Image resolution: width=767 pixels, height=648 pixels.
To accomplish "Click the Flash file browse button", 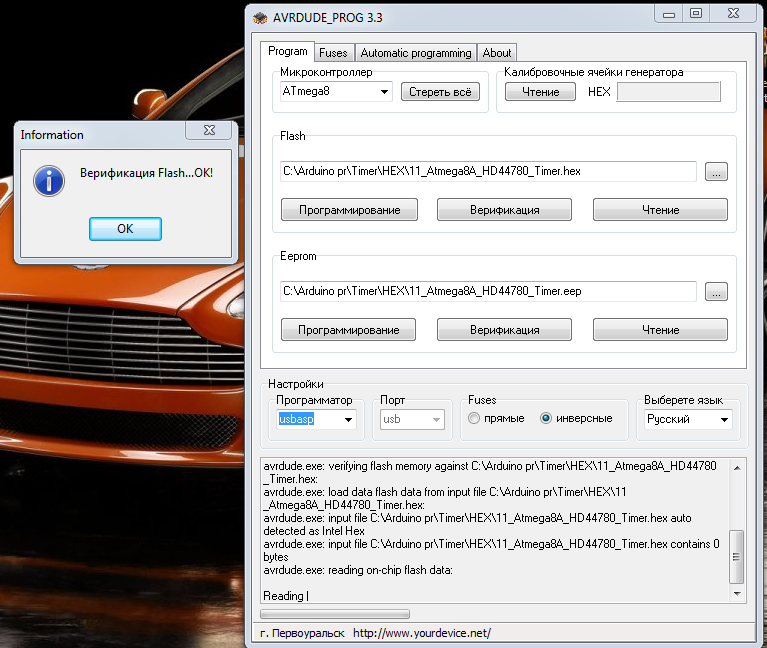I will [716, 172].
